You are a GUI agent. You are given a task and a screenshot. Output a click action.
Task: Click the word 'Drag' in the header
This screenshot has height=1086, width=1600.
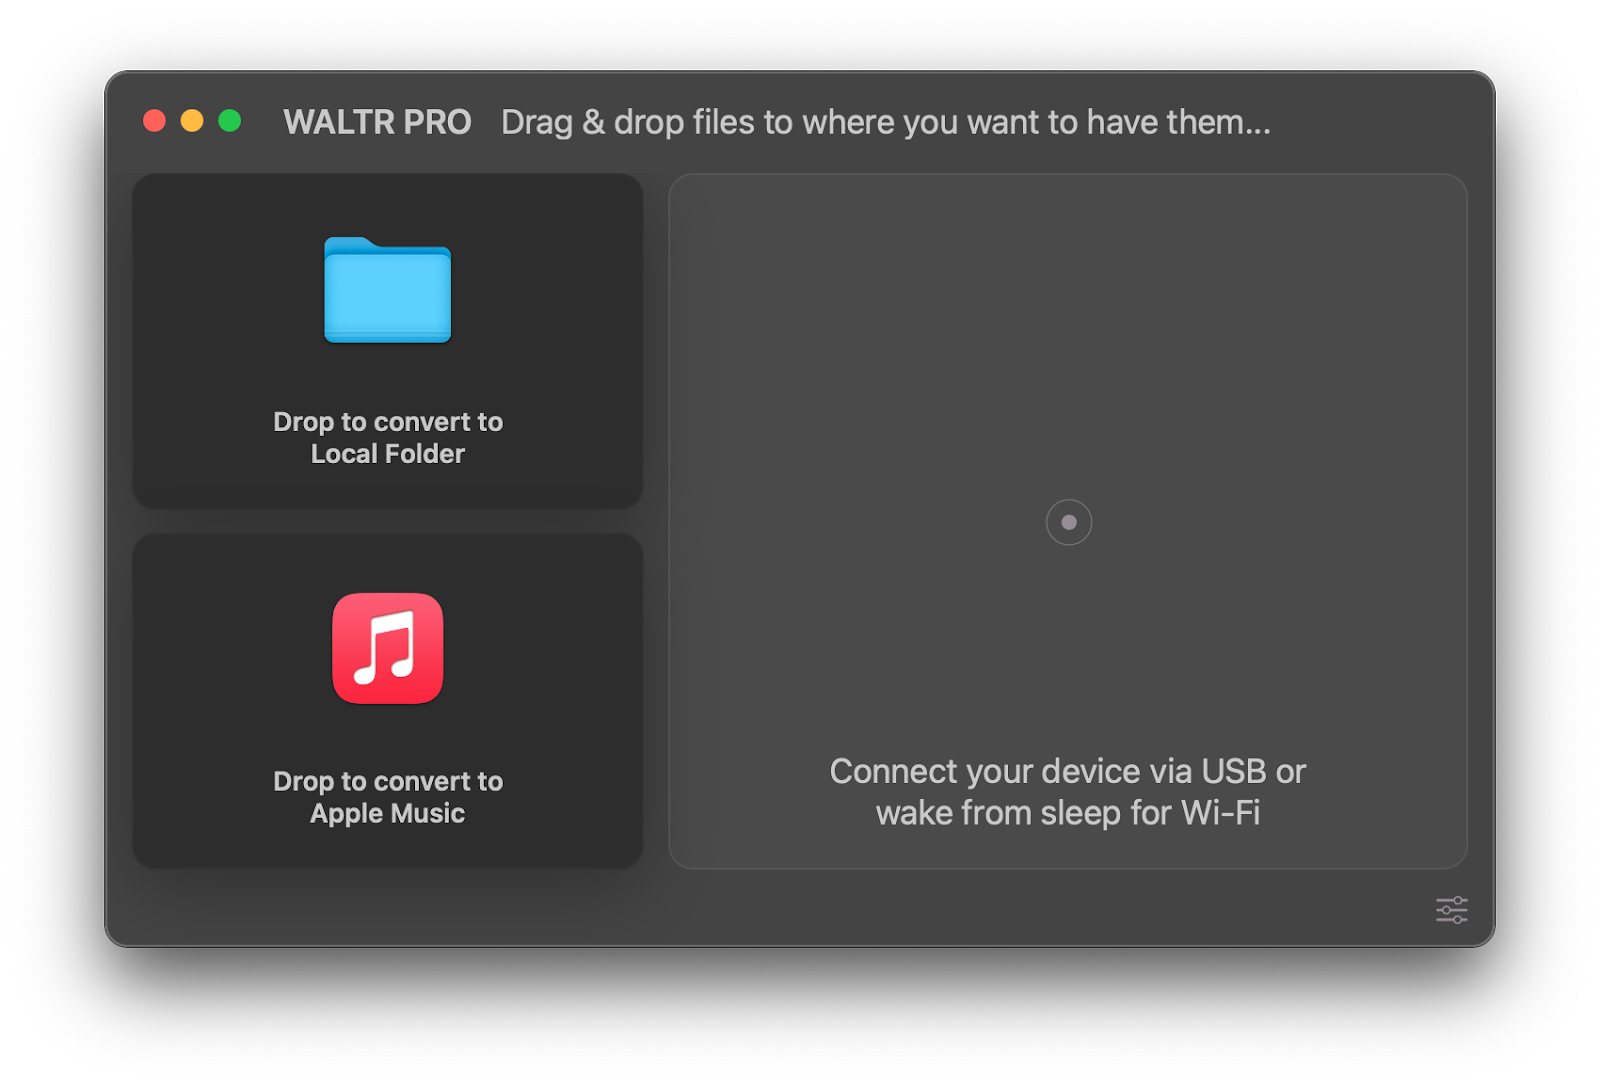(x=537, y=123)
